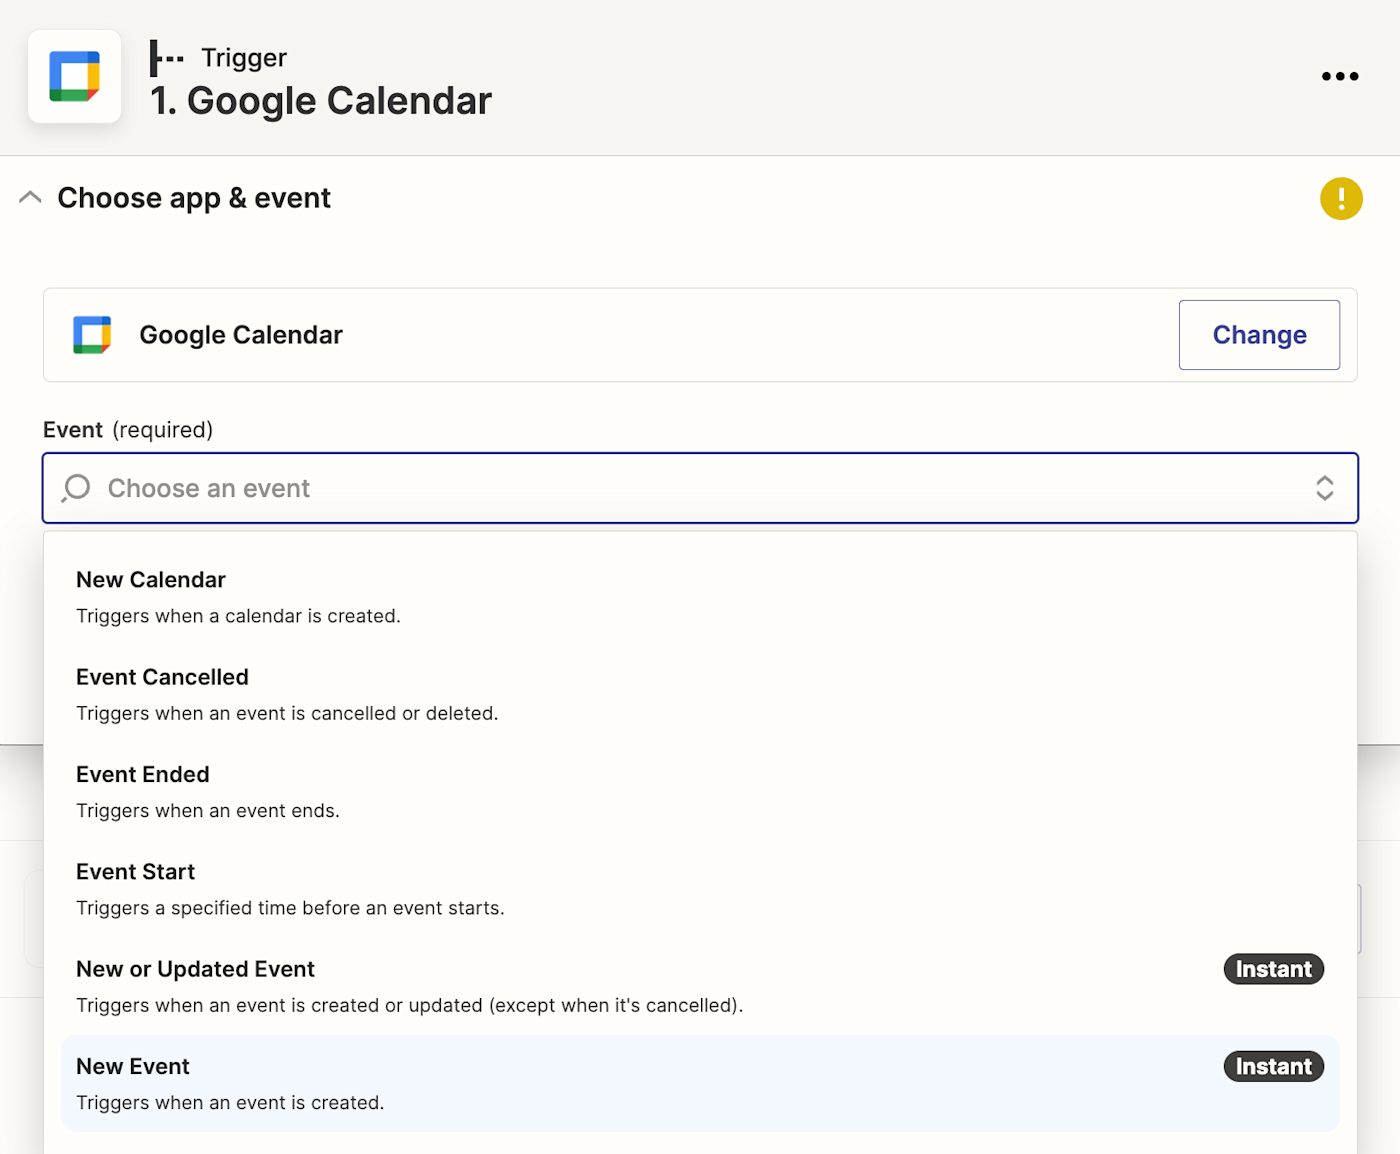This screenshot has height=1154, width=1400.
Task: Click the 1. Google Calendar step title
Action: (x=321, y=101)
